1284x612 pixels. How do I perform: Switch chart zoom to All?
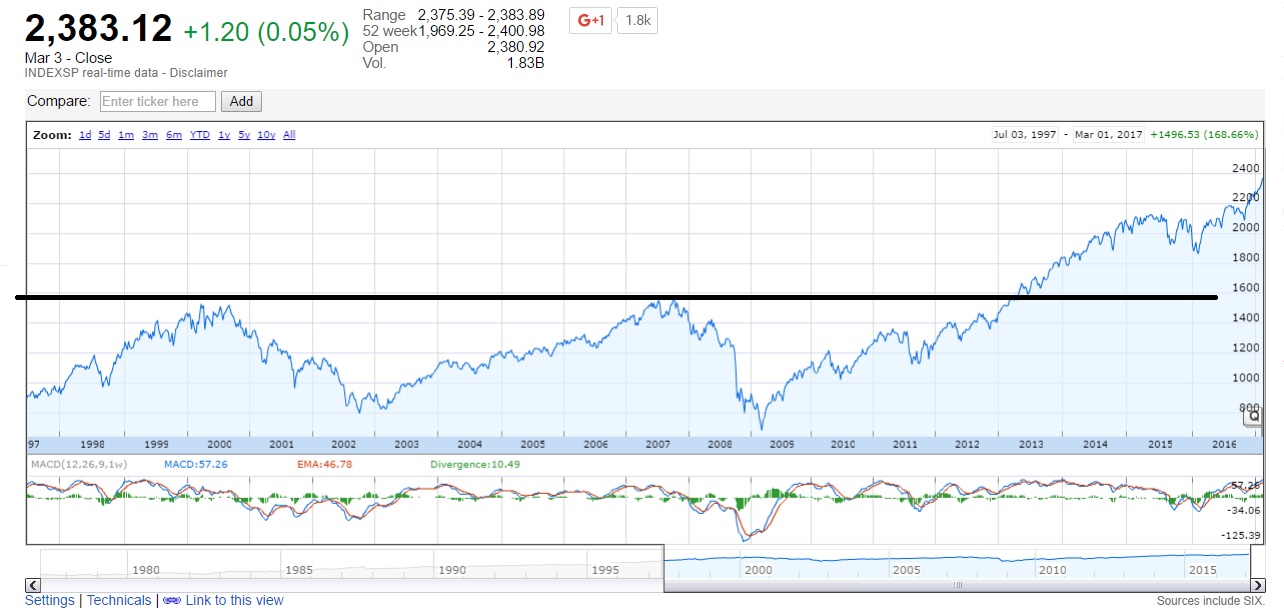289,135
